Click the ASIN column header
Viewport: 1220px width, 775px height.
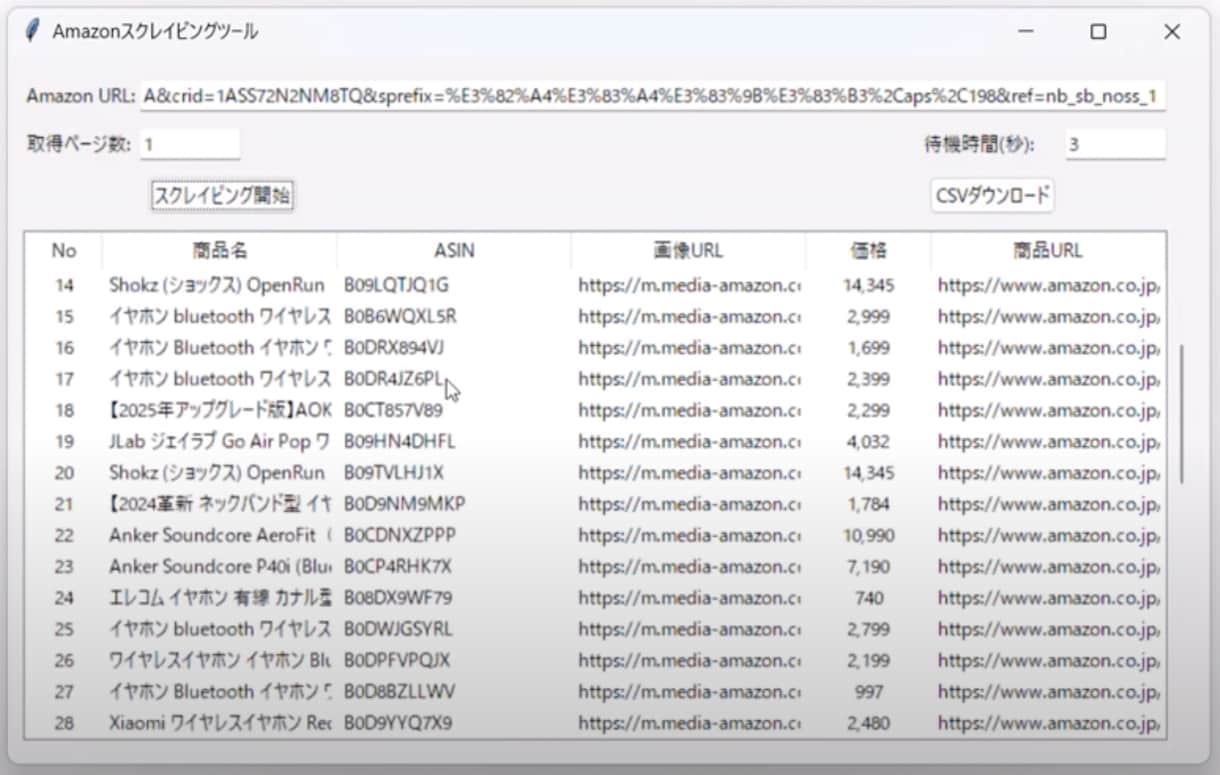[454, 251]
